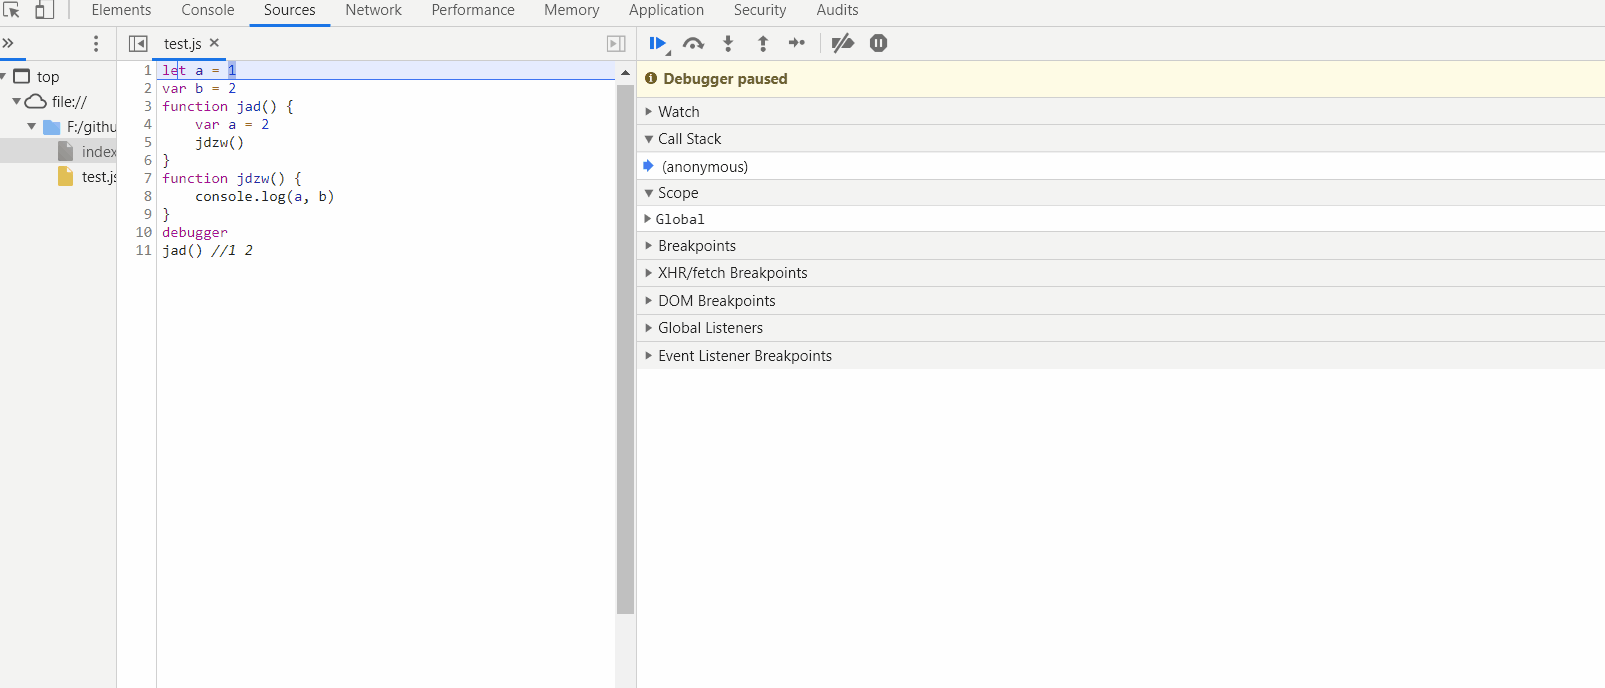This screenshot has height=688, width=1605.
Task: Expand the Global scope entry
Action: [x=1120, y=219]
